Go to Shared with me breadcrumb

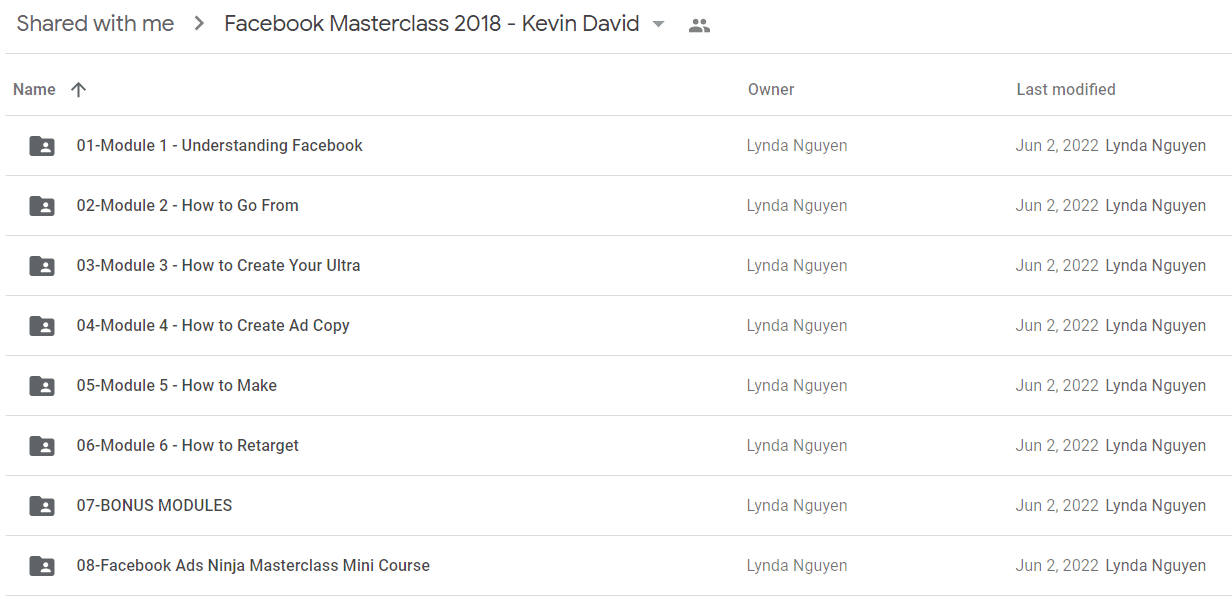(95, 24)
